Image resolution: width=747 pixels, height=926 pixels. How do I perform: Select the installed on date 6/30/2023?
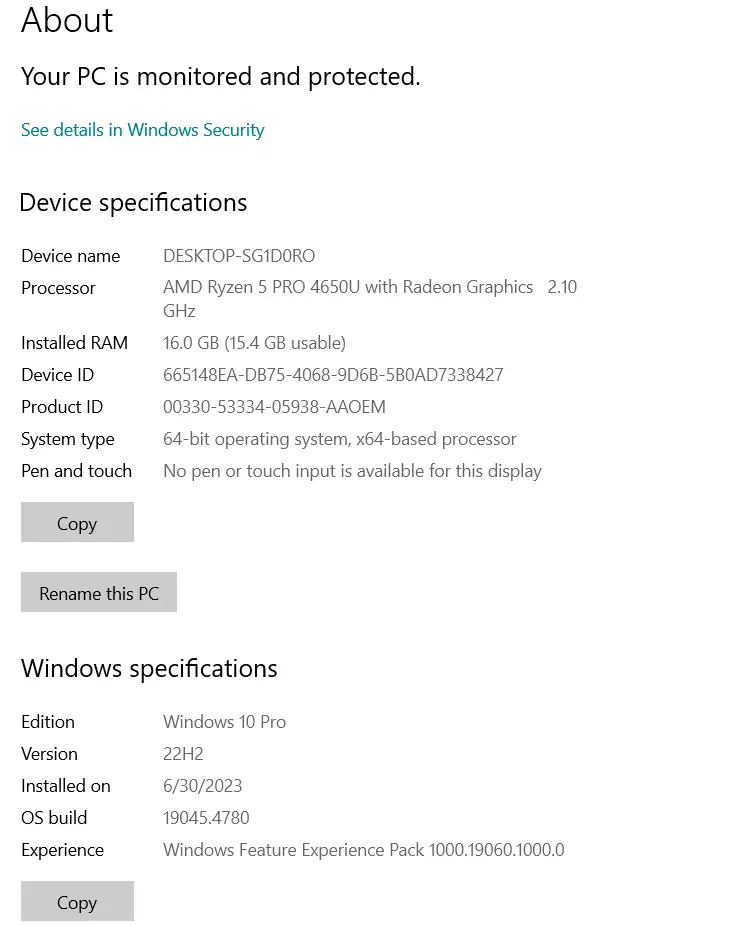click(202, 786)
